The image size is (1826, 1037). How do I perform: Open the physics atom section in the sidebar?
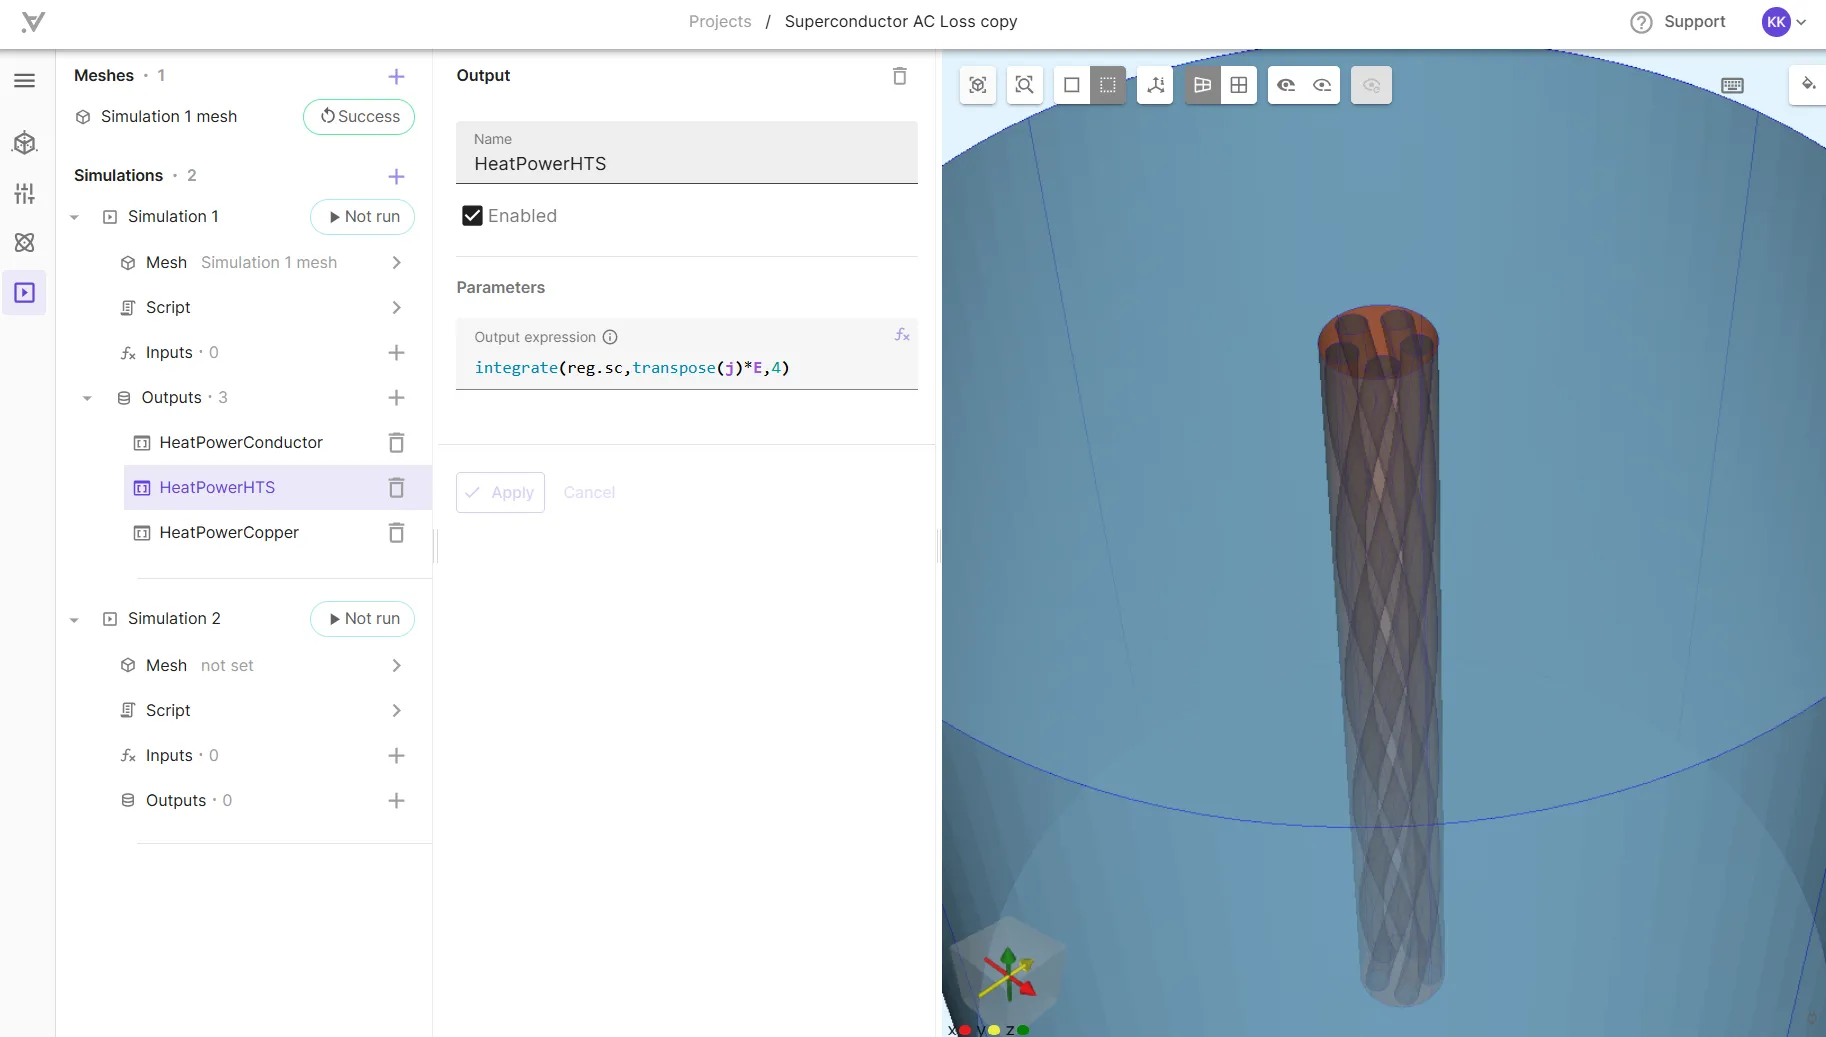[25, 242]
